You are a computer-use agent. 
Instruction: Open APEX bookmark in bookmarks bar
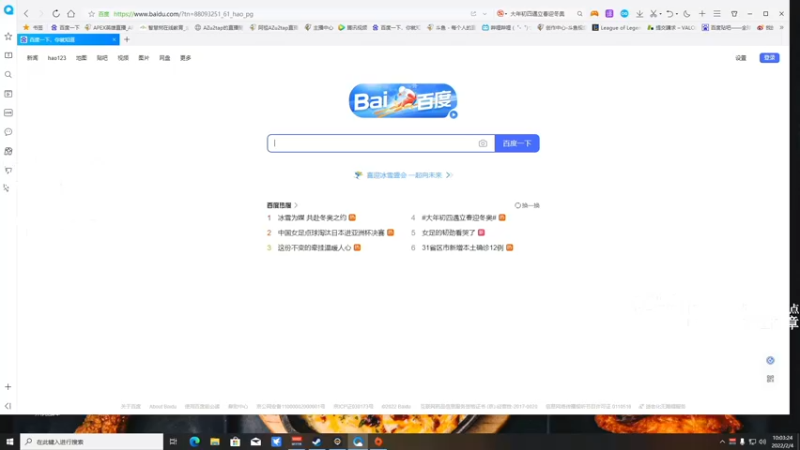[x=109, y=28]
